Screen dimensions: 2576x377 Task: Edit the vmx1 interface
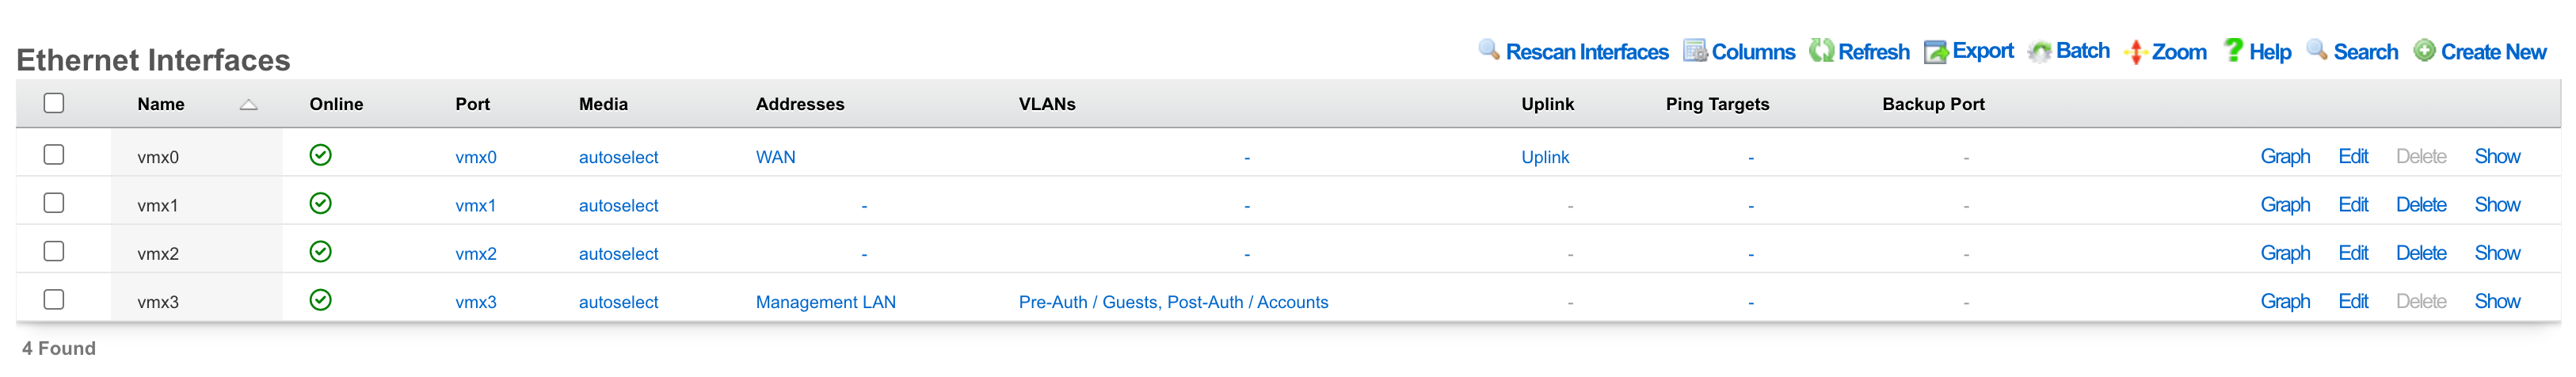tap(2353, 205)
